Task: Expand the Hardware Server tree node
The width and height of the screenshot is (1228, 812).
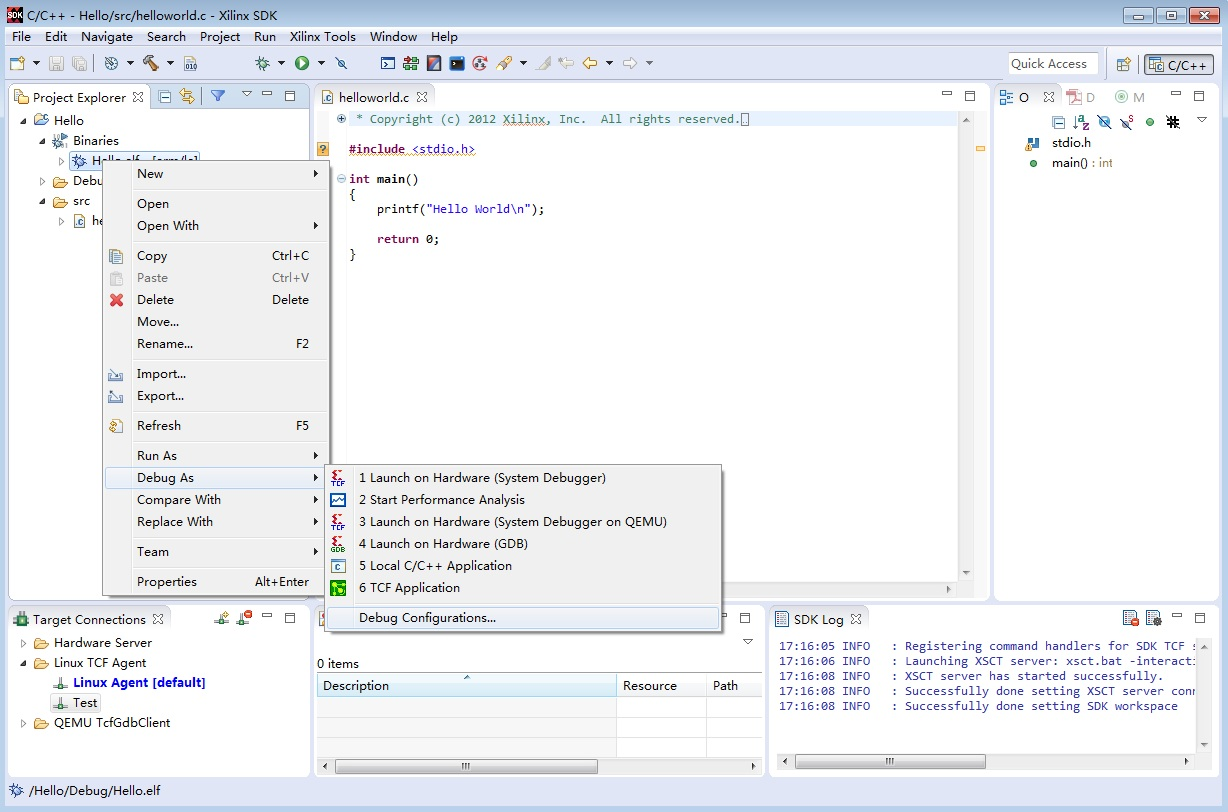Action: 25,643
